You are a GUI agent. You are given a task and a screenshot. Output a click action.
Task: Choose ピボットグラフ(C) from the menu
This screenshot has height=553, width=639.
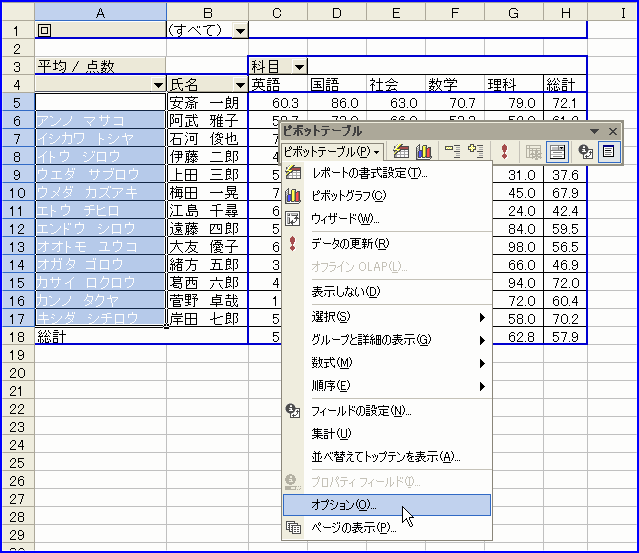click(387, 196)
